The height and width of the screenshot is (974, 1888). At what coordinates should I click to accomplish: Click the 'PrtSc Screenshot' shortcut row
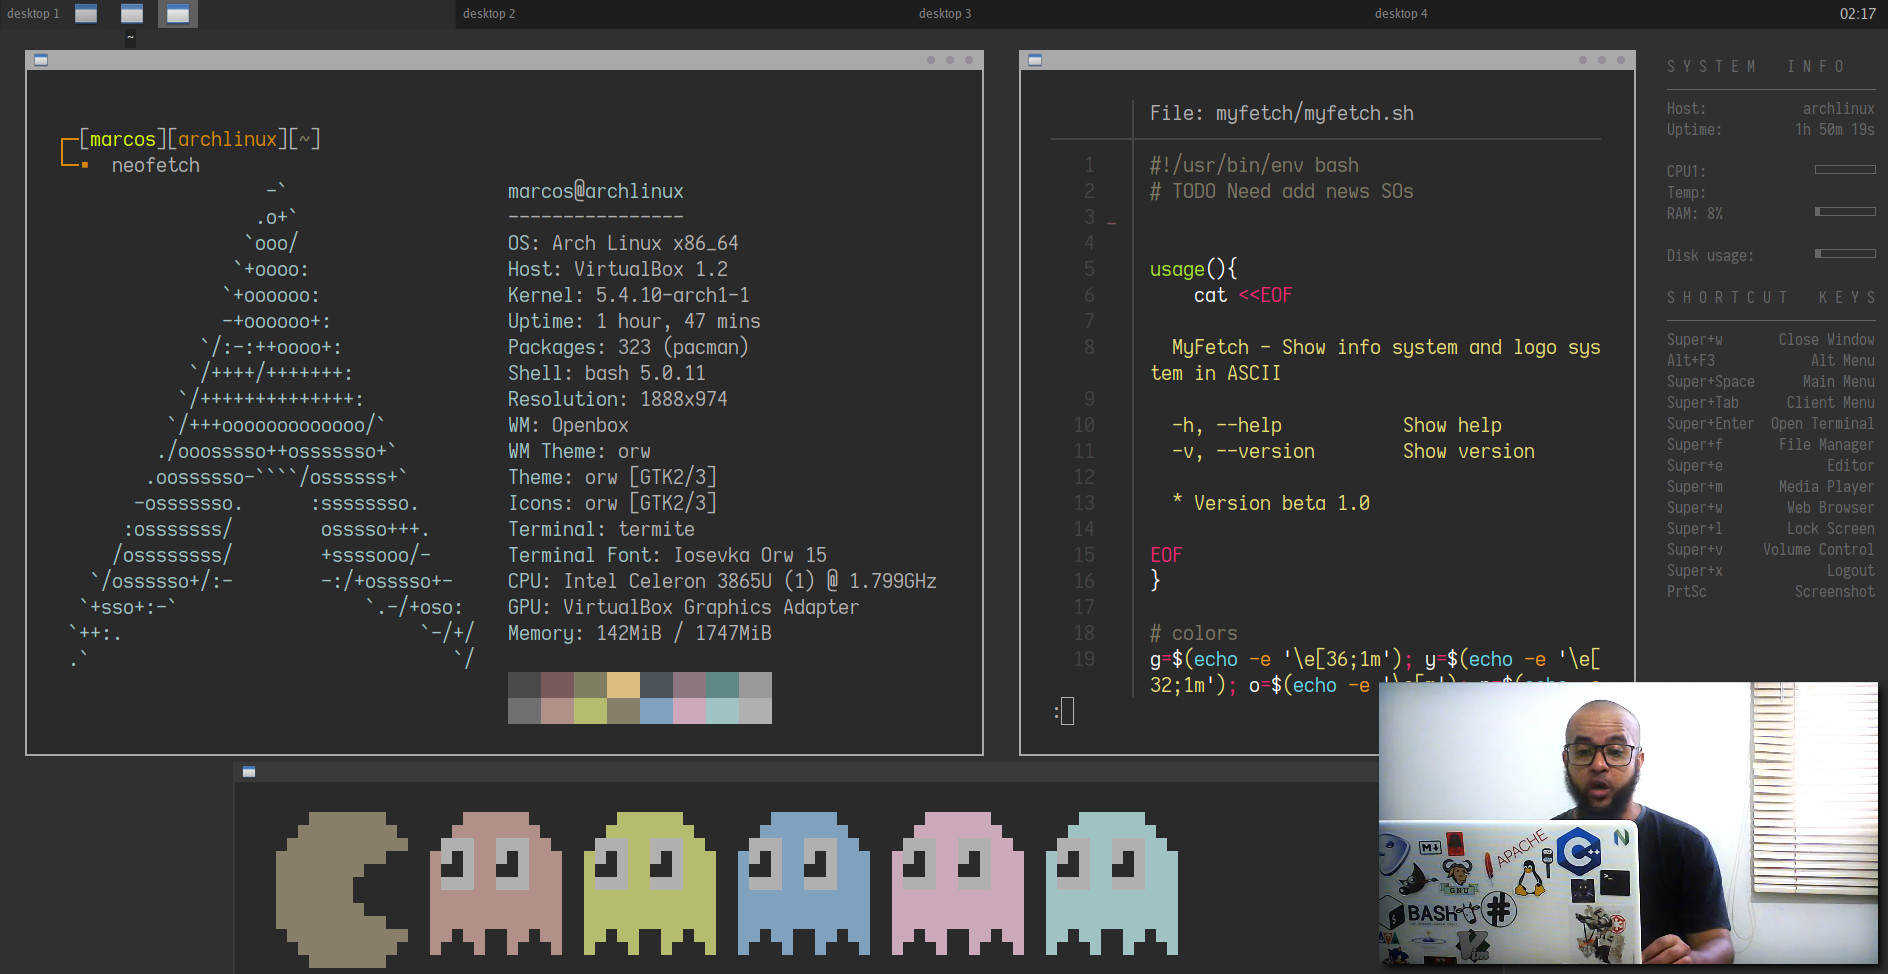click(1771, 592)
